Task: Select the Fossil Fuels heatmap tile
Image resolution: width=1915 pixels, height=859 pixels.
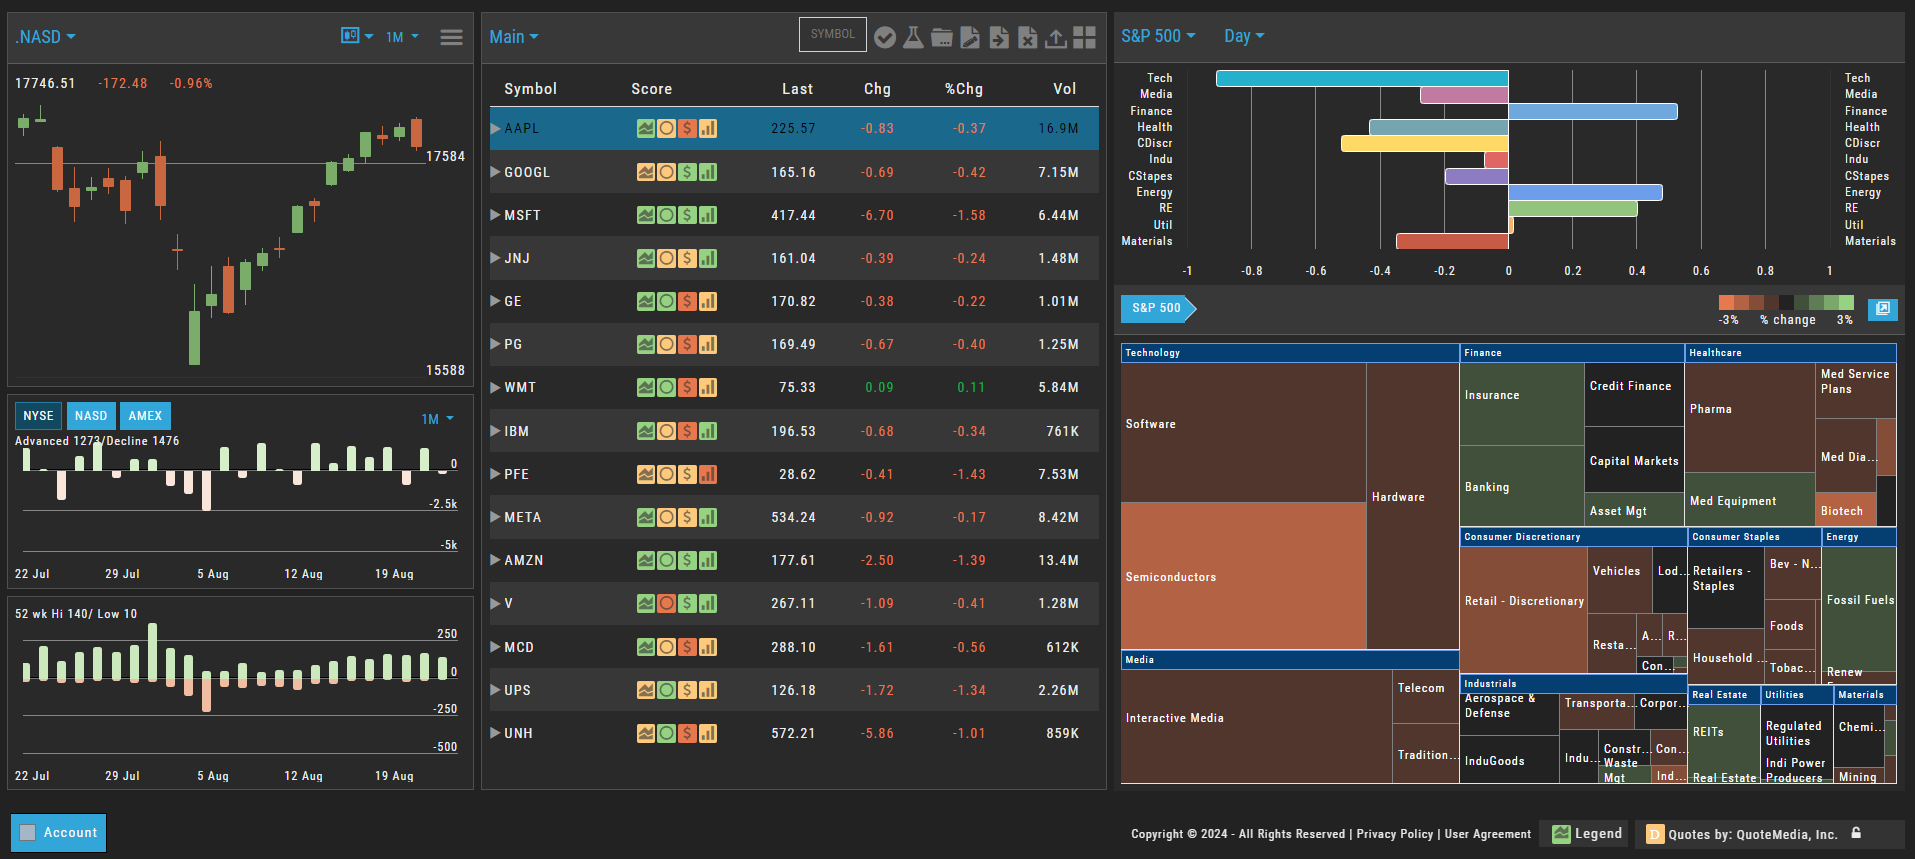Action: point(1859,608)
